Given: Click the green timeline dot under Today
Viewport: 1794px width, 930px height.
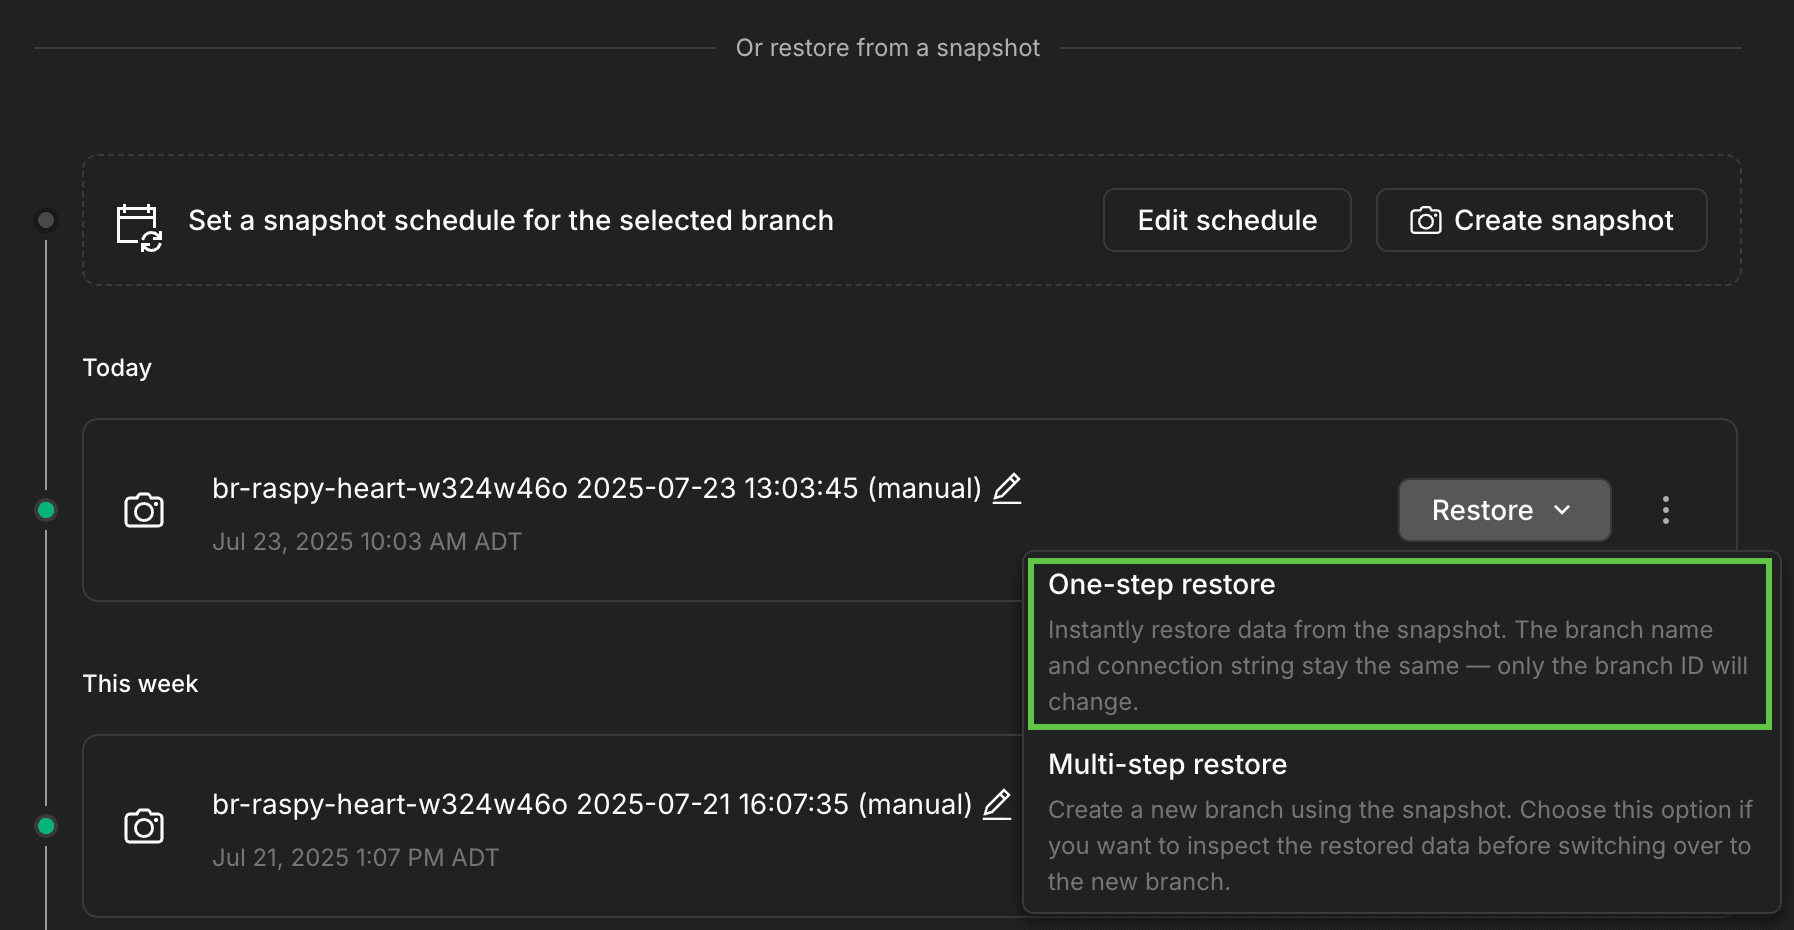Looking at the screenshot, I should tap(45, 510).
